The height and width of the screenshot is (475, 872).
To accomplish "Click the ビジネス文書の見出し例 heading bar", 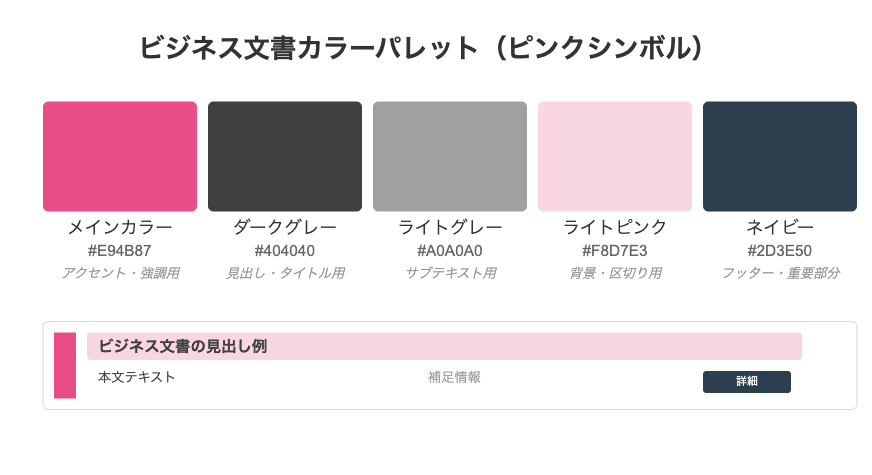I will (x=444, y=346).
